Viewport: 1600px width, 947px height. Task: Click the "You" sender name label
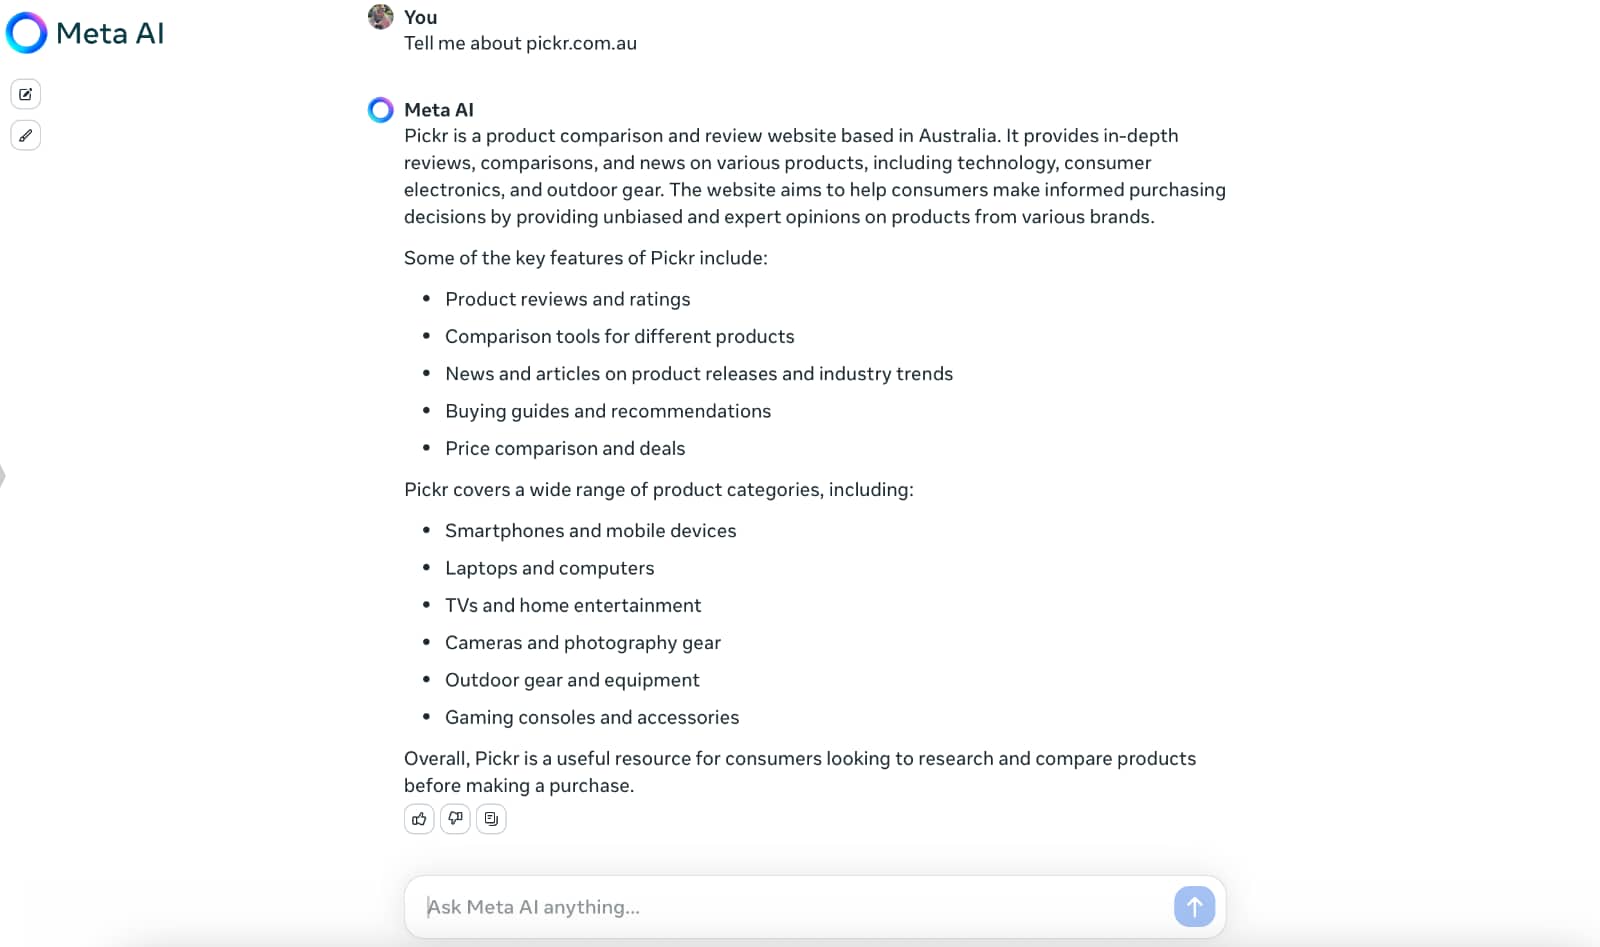point(421,17)
